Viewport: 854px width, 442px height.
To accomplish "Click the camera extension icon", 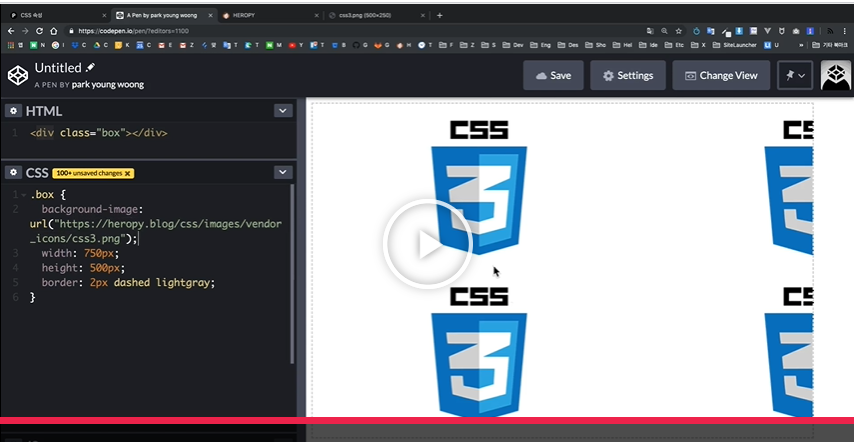I will tap(796, 31).
